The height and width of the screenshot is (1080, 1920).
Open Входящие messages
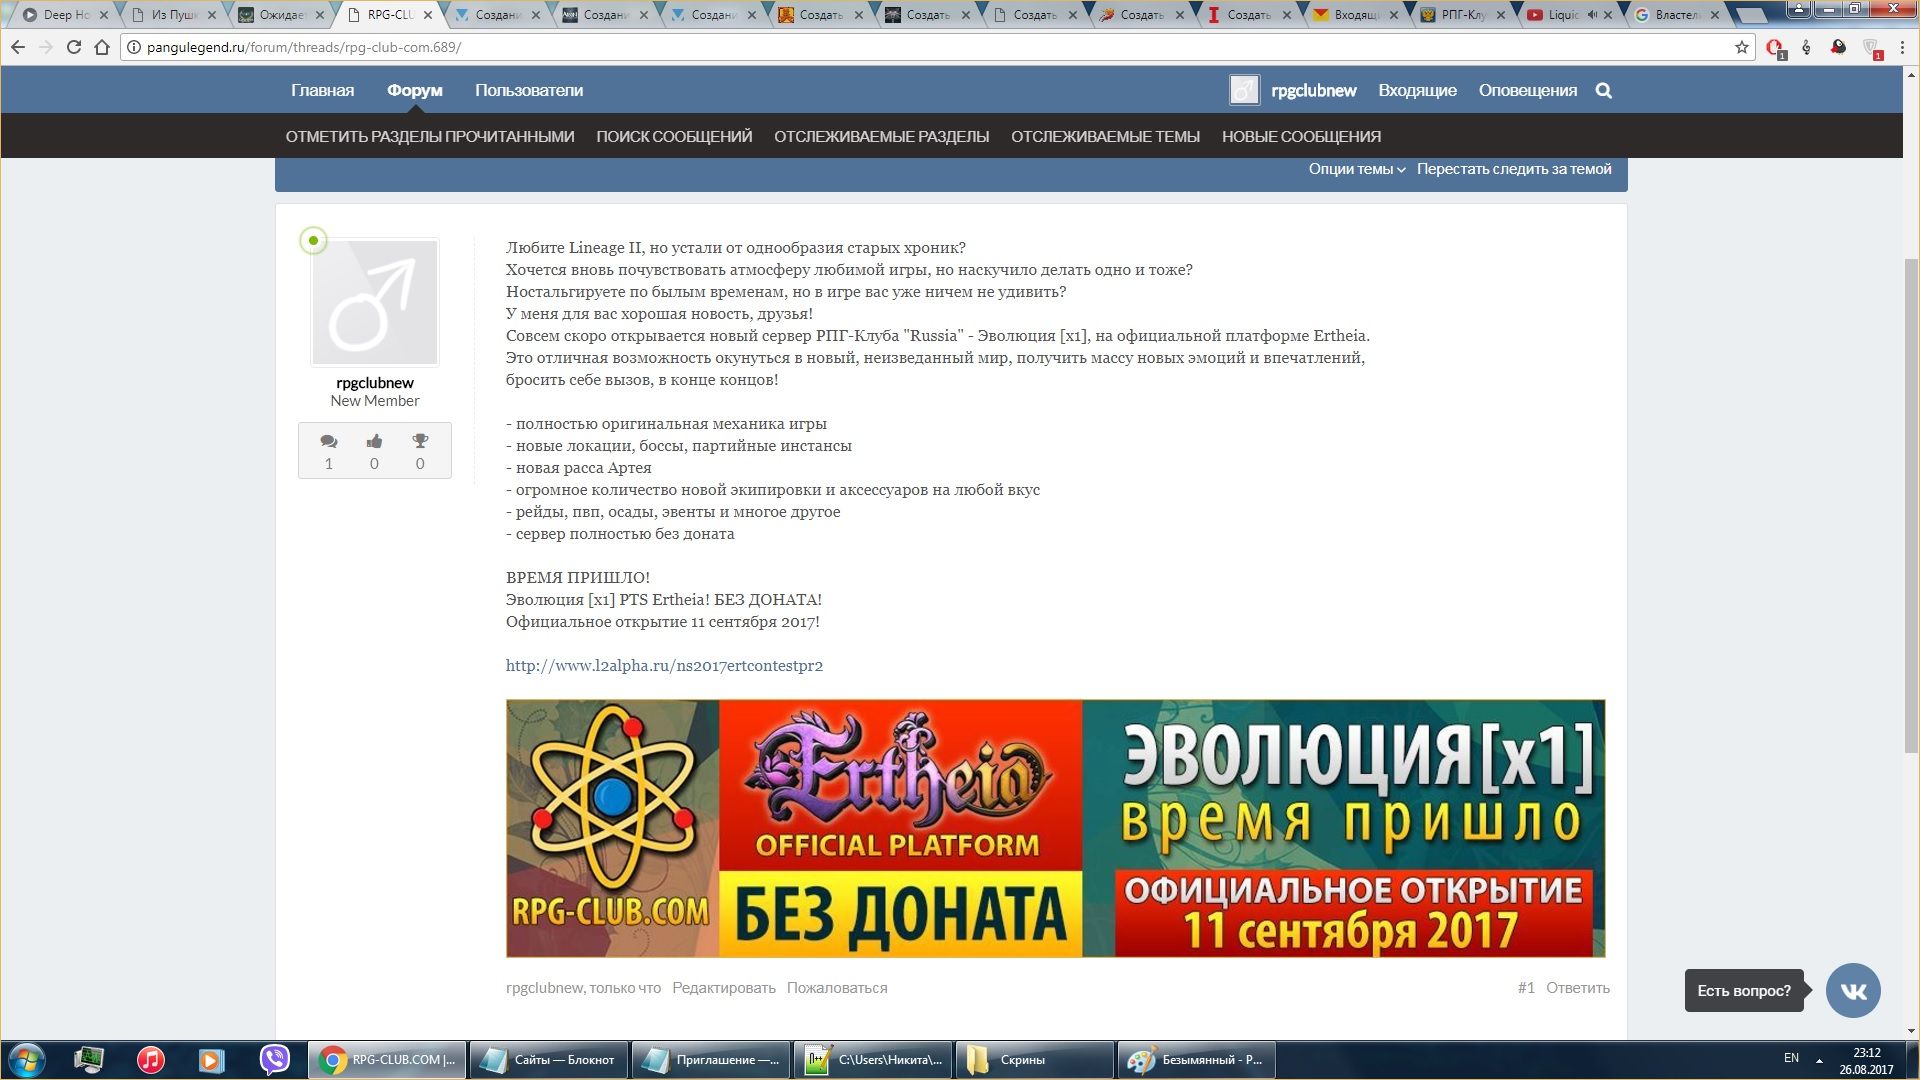pos(1417,90)
